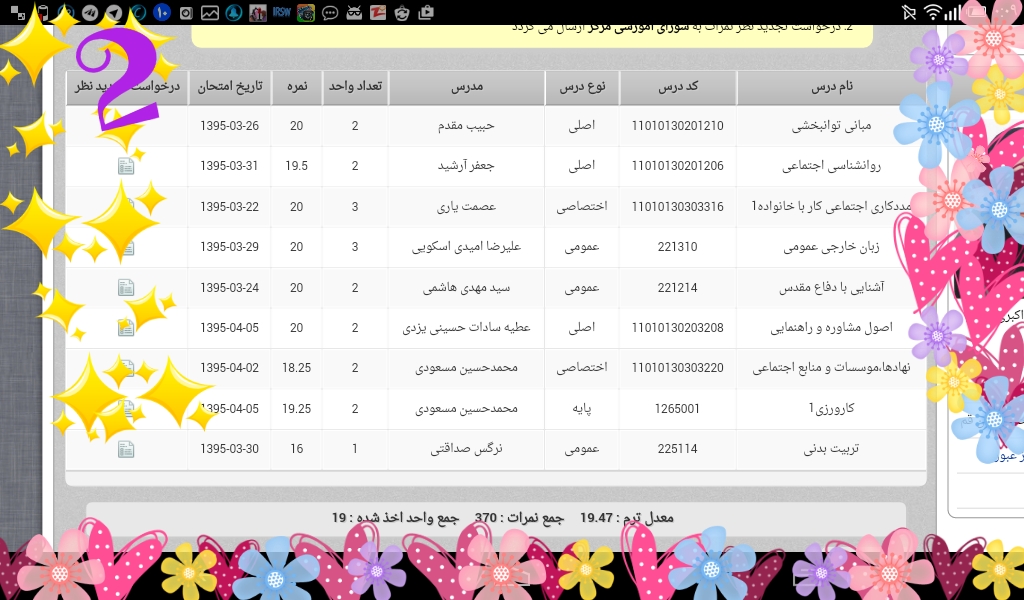The image size is (1024, 600).
Task: Click the 'نمره' column header
Action: [x=296, y=87]
